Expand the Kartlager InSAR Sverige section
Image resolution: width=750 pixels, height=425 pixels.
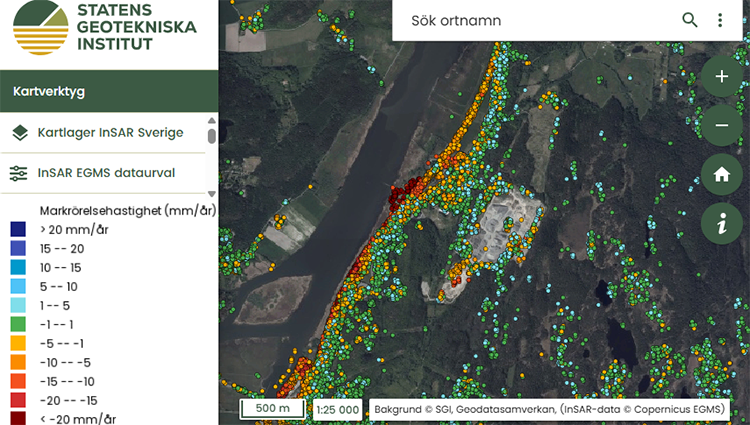[110, 132]
